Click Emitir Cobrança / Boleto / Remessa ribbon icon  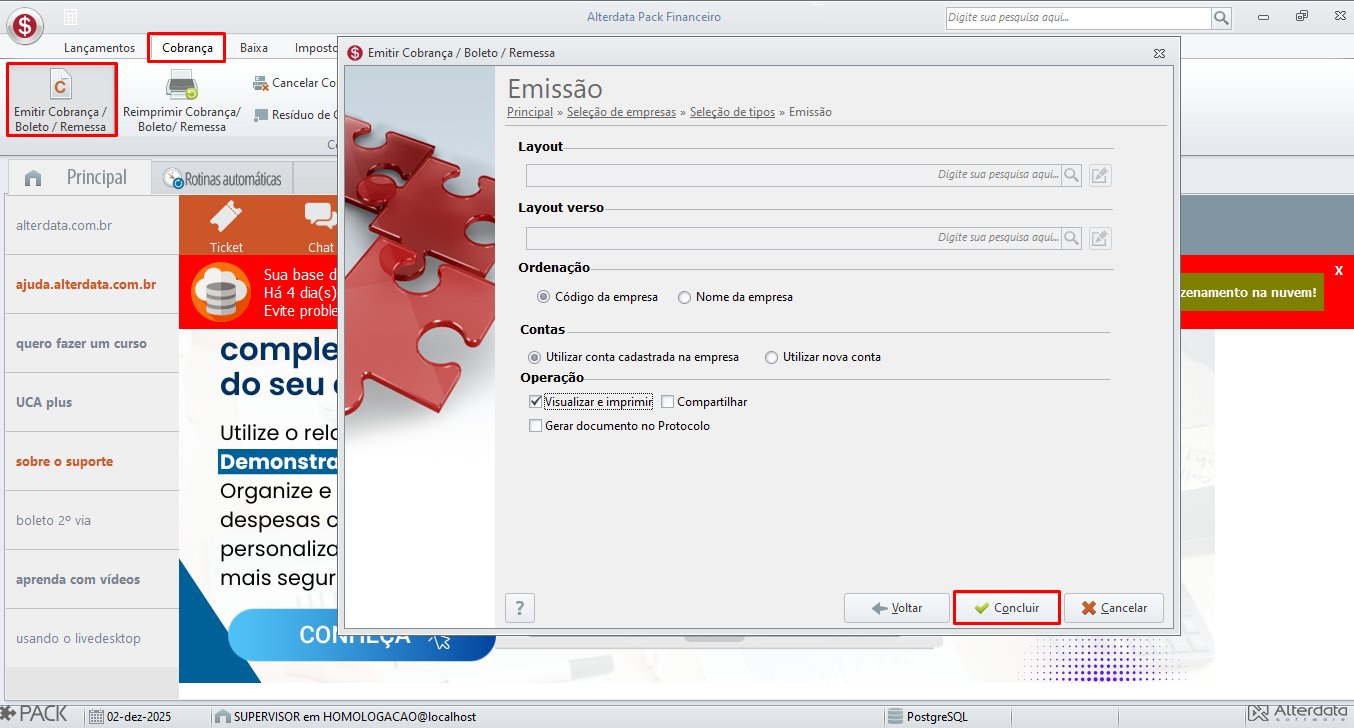(x=61, y=99)
